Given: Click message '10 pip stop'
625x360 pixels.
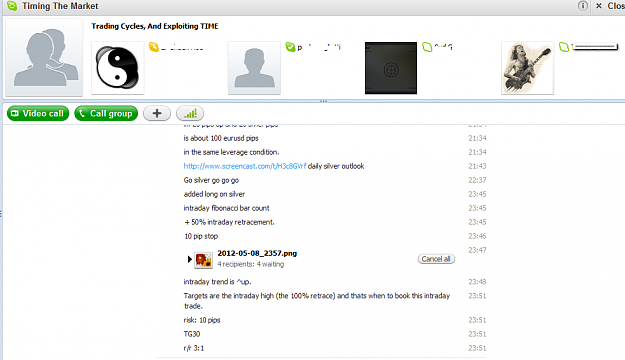Looking at the screenshot, I should (x=201, y=236).
